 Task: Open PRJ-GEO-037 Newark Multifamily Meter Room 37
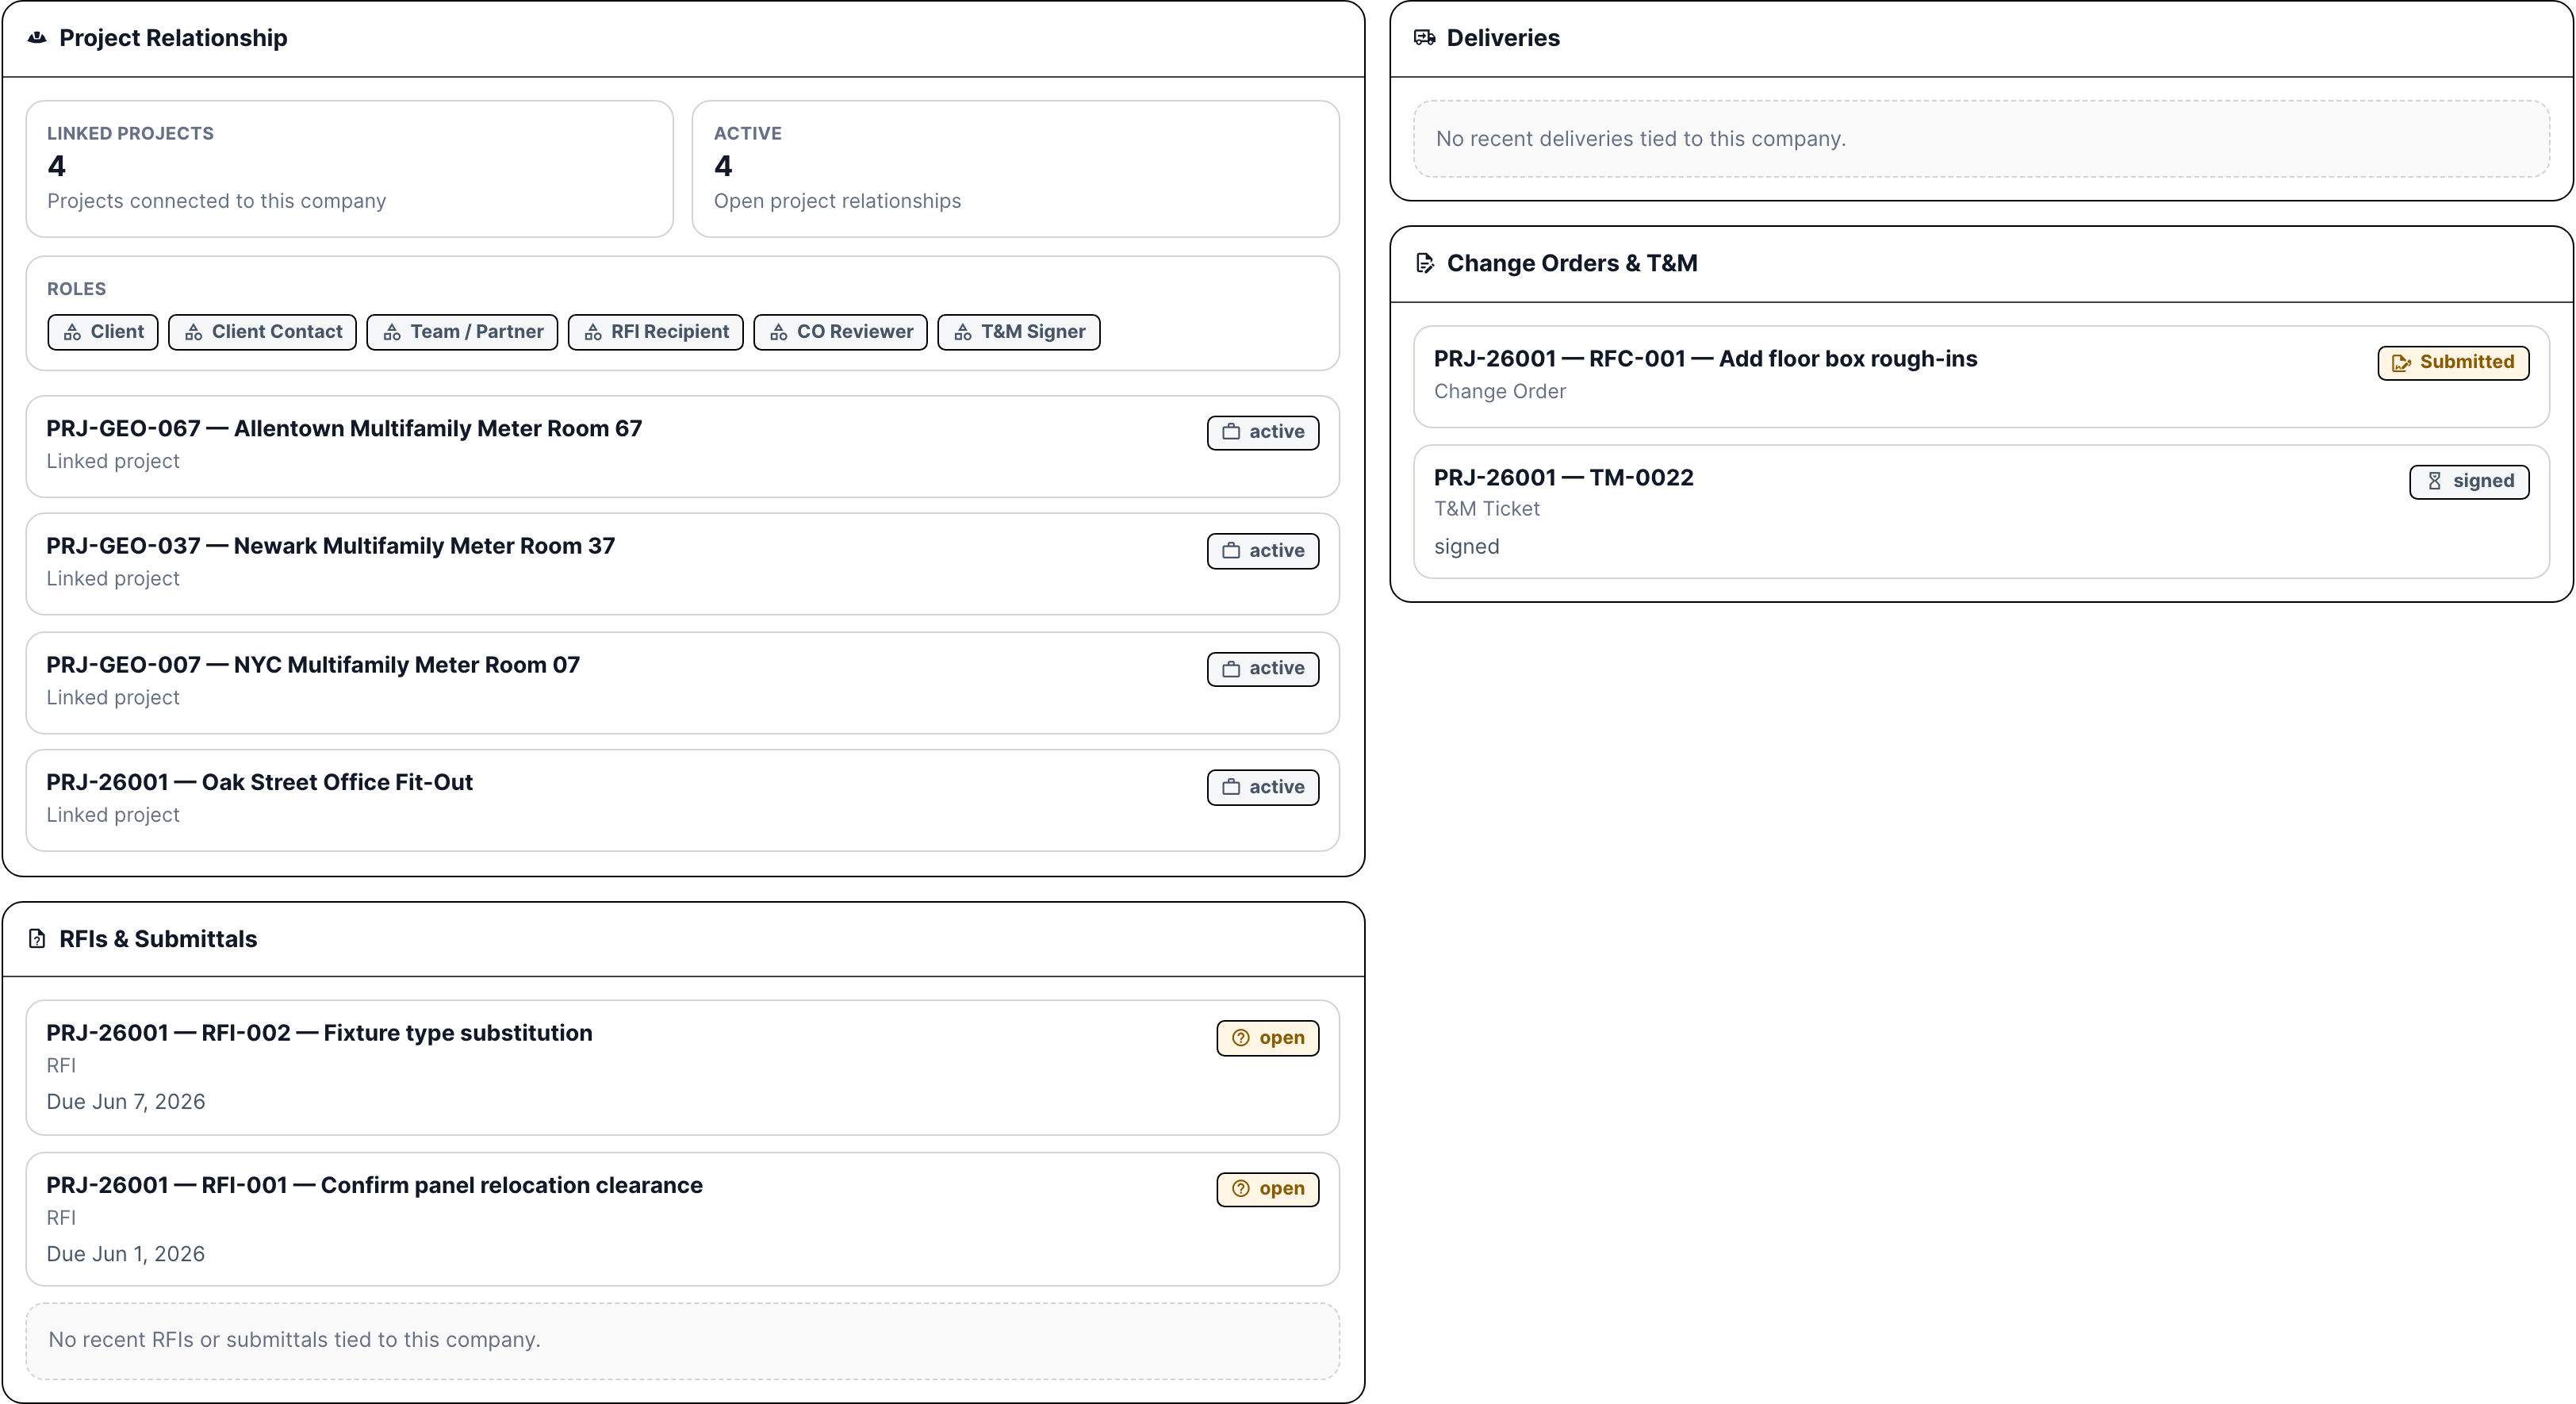point(683,564)
